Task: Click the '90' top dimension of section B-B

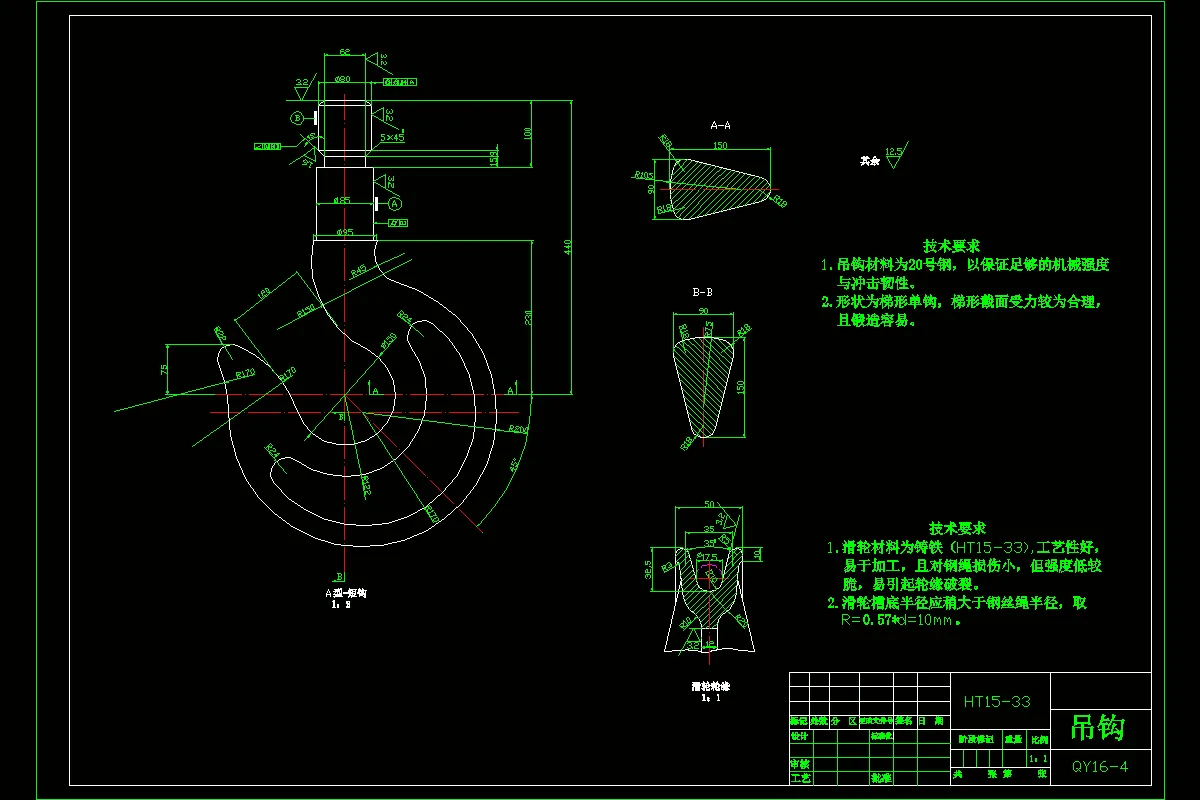Action: point(703,312)
